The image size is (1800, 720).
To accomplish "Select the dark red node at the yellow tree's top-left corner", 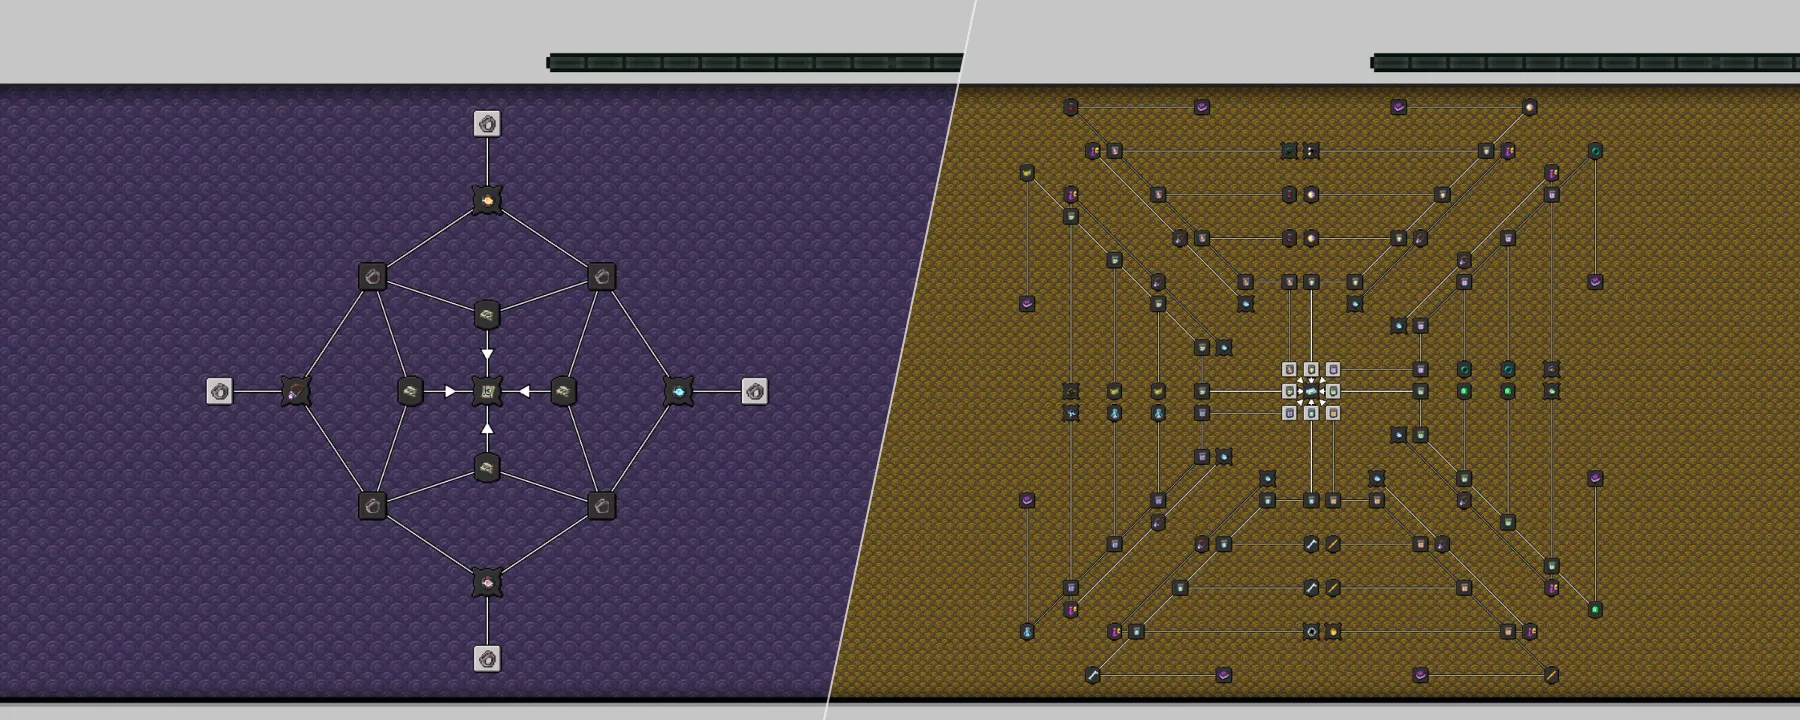I will pos(1071,107).
